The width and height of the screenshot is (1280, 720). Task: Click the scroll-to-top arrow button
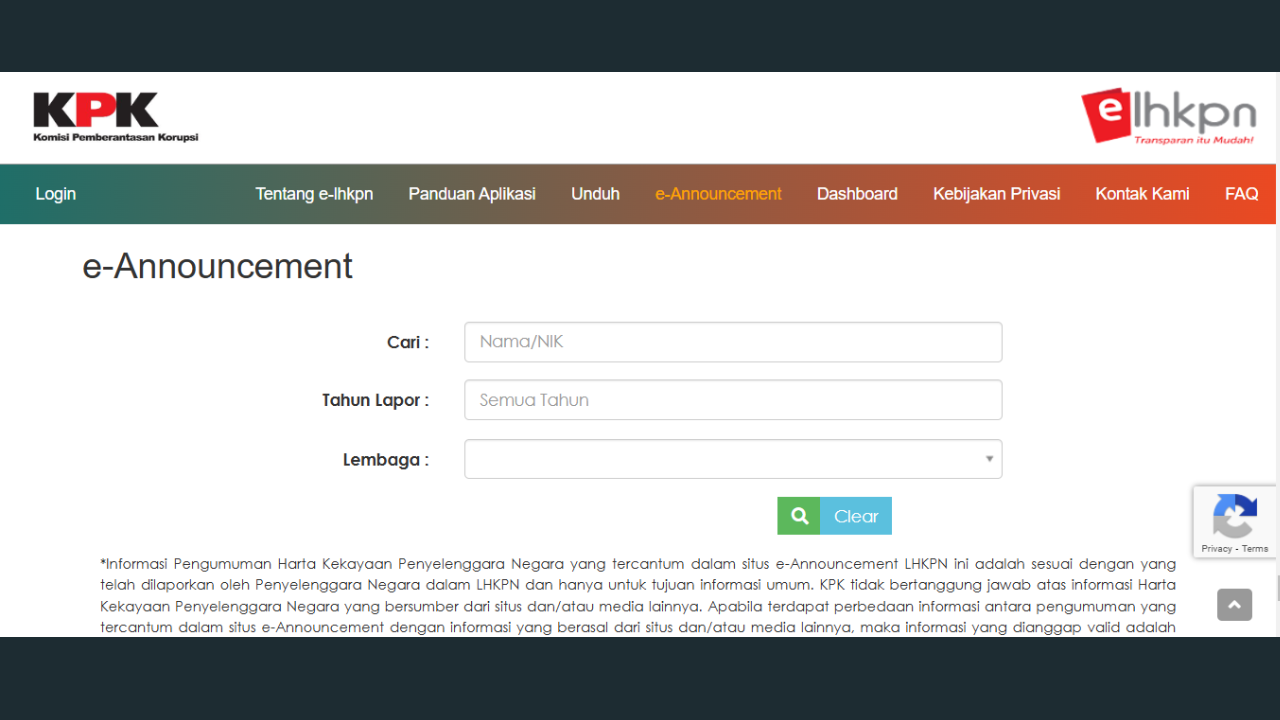[1234, 605]
